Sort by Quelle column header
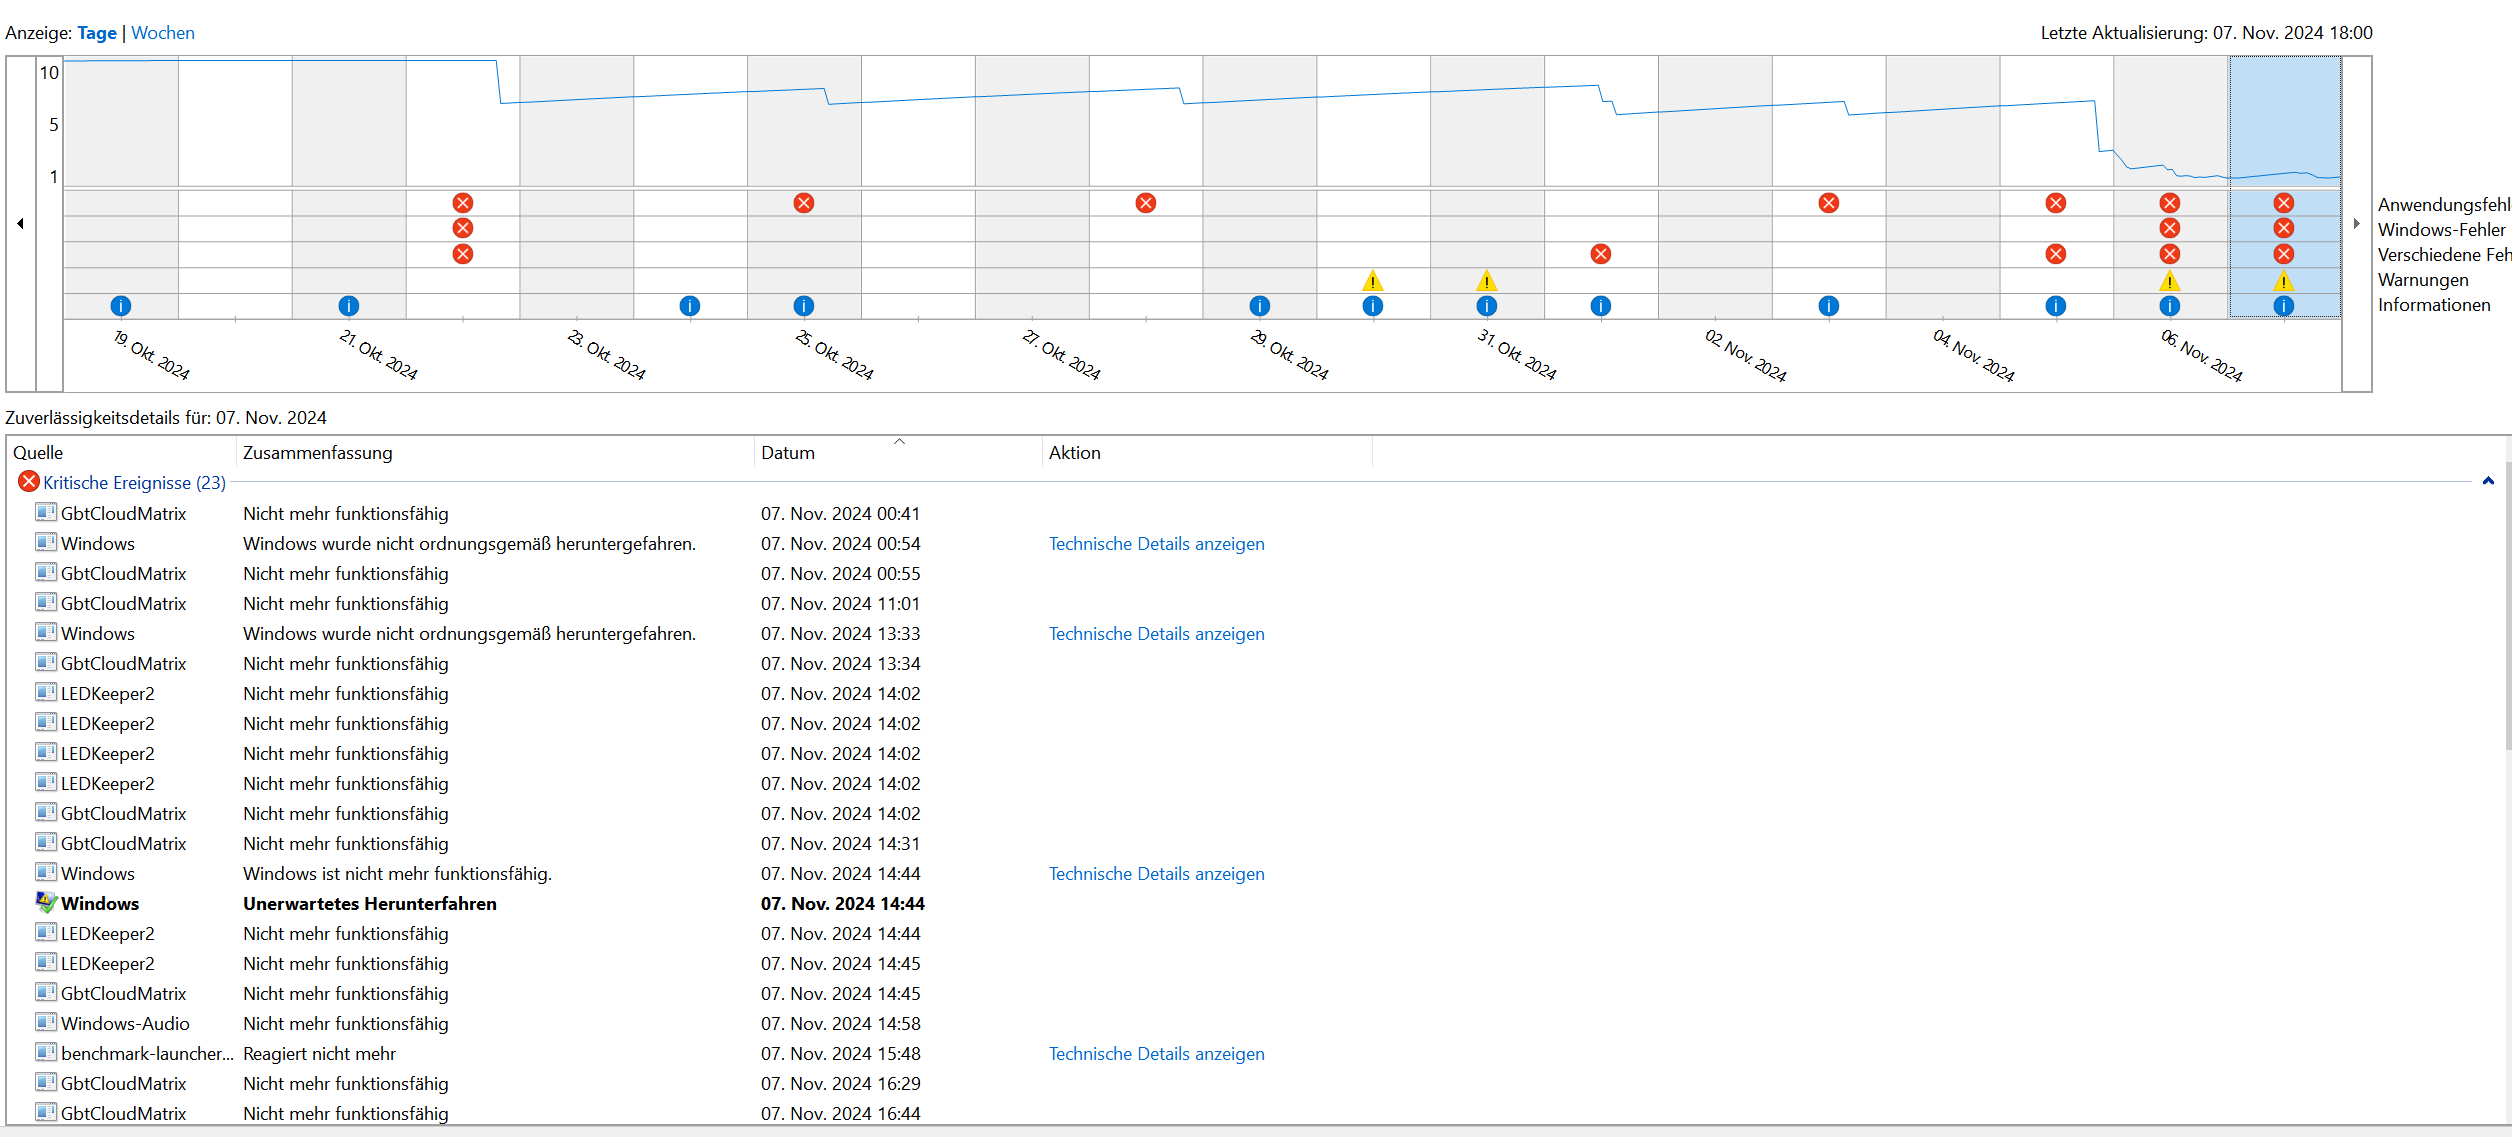Screen dimensions: 2512x1137 point(38,453)
